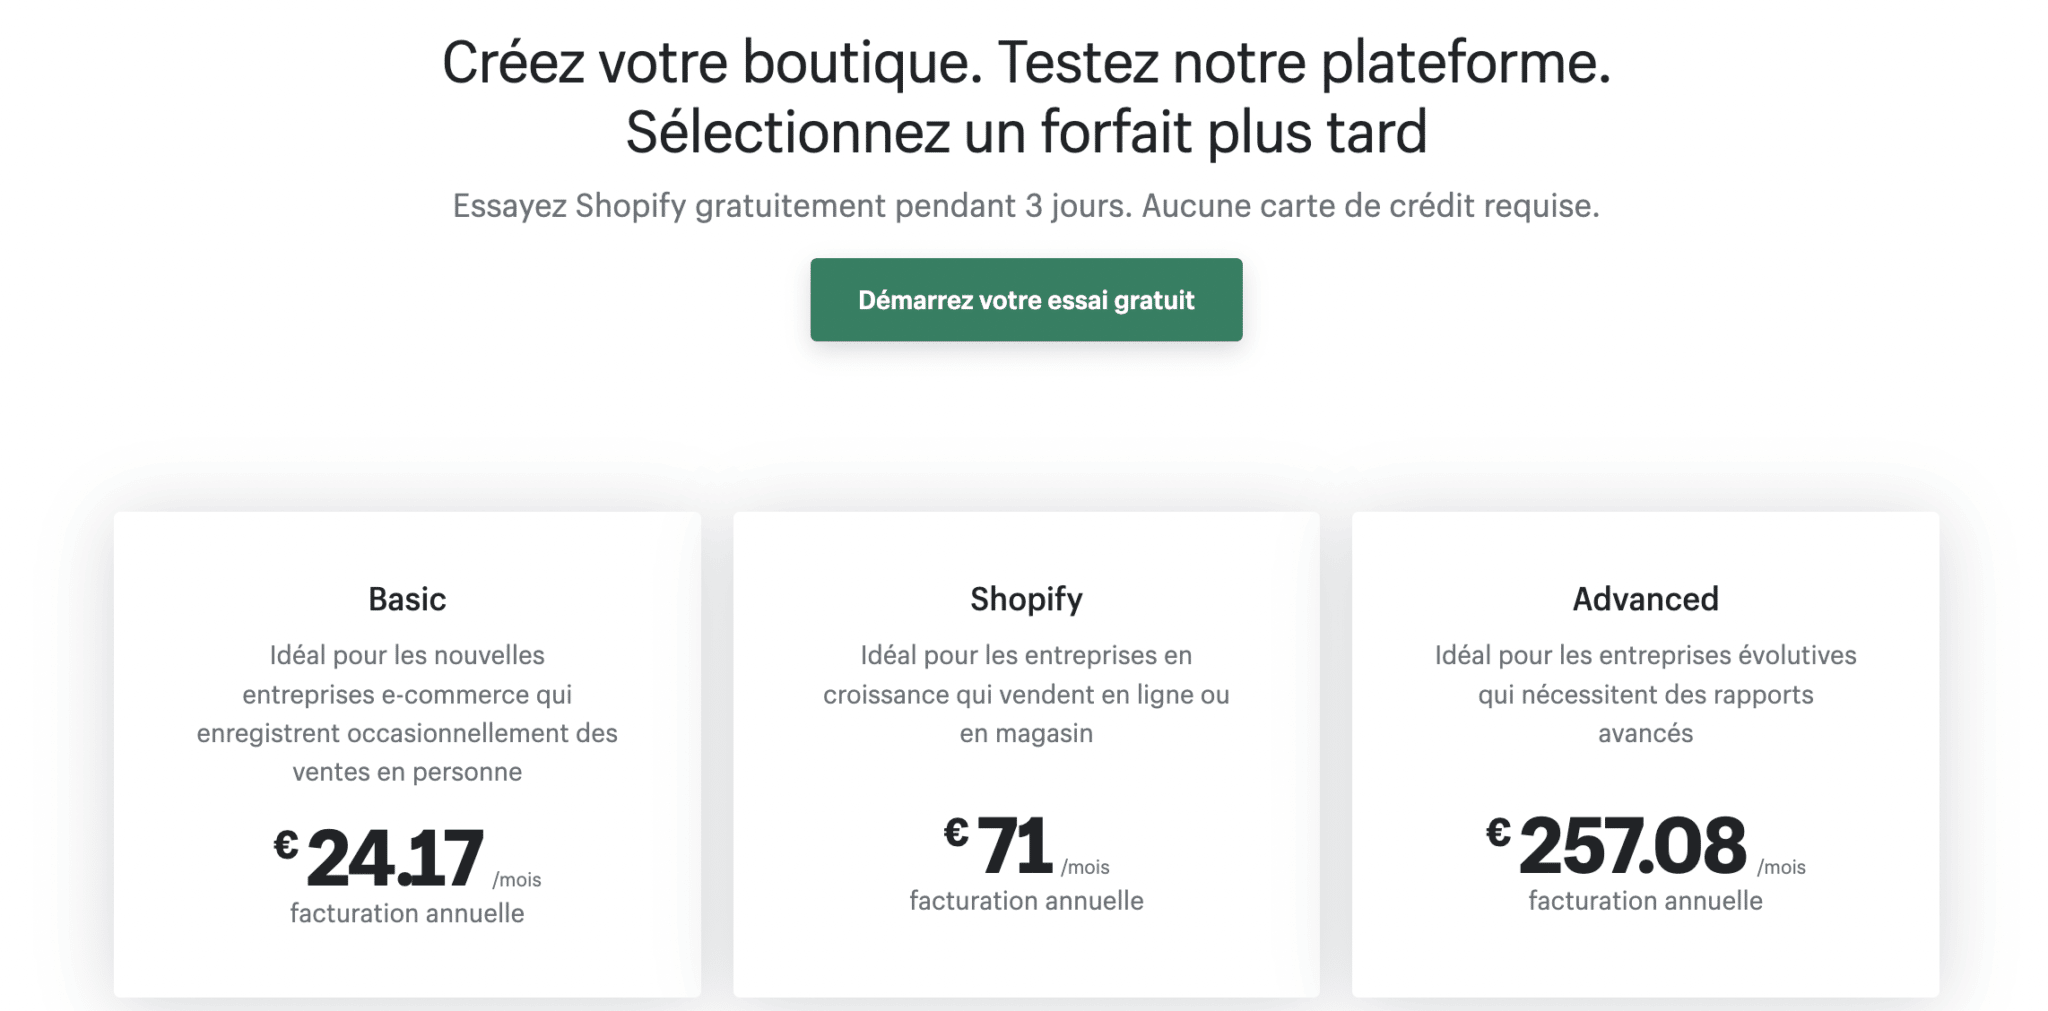
Task: Click the Essayez Shopify gratuitement subtitle
Action: pos(1026,206)
